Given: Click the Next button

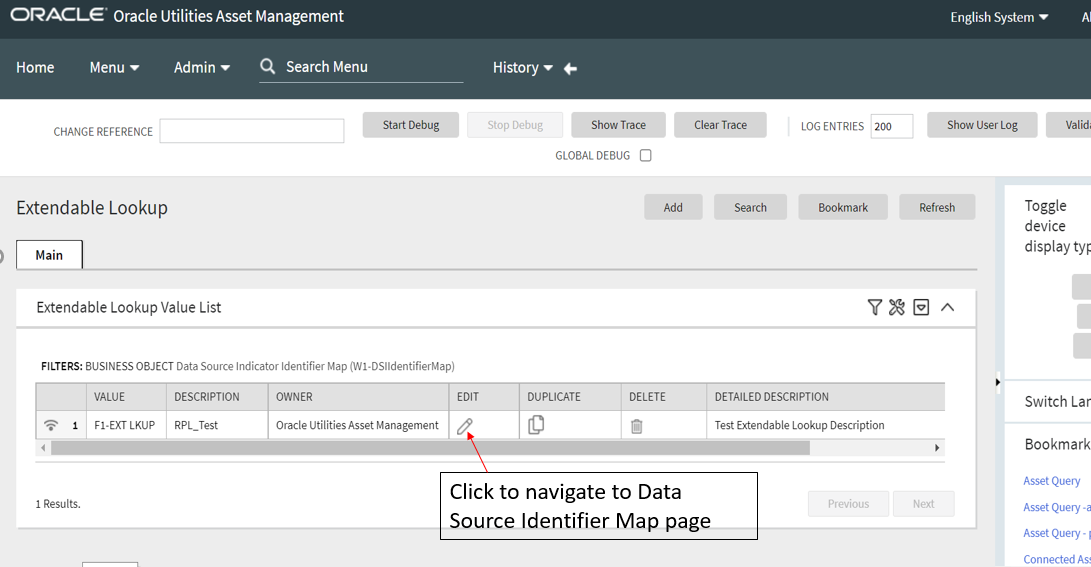Looking at the screenshot, I should click(923, 504).
